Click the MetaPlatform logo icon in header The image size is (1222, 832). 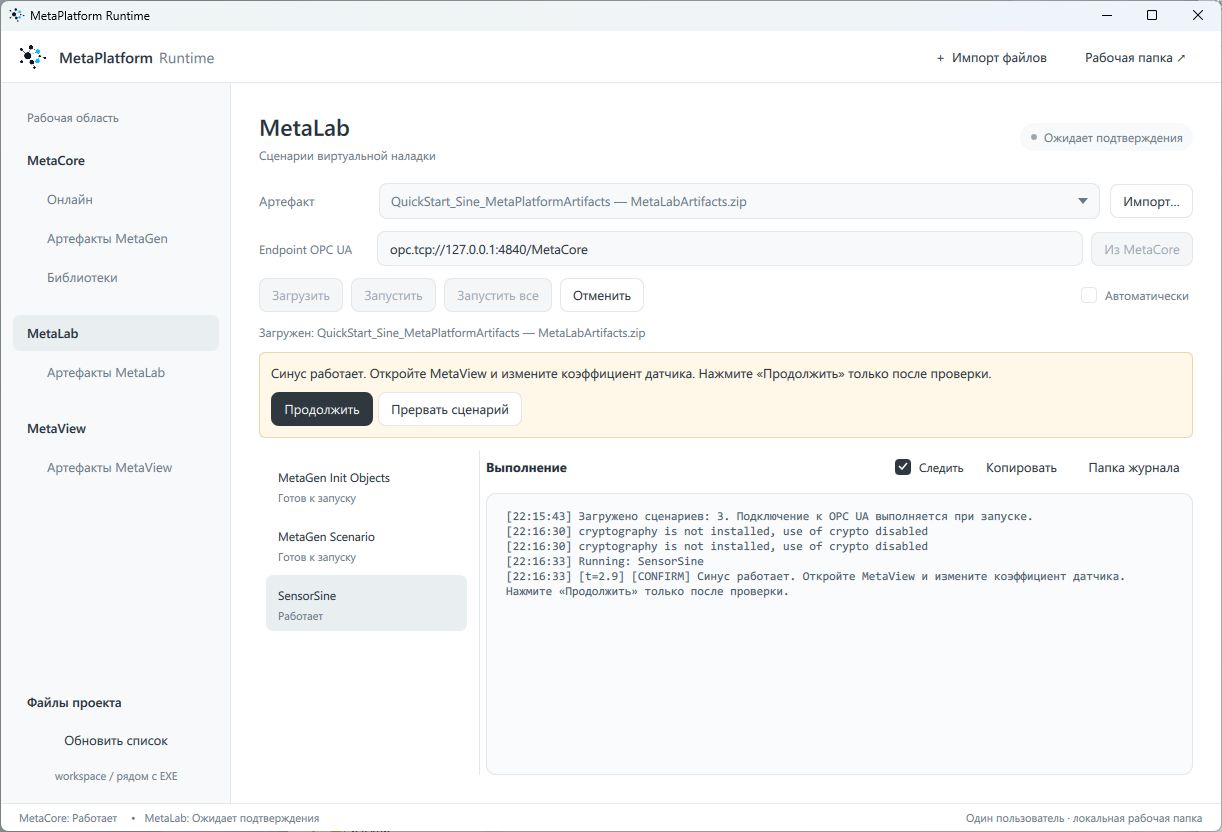coord(32,58)
